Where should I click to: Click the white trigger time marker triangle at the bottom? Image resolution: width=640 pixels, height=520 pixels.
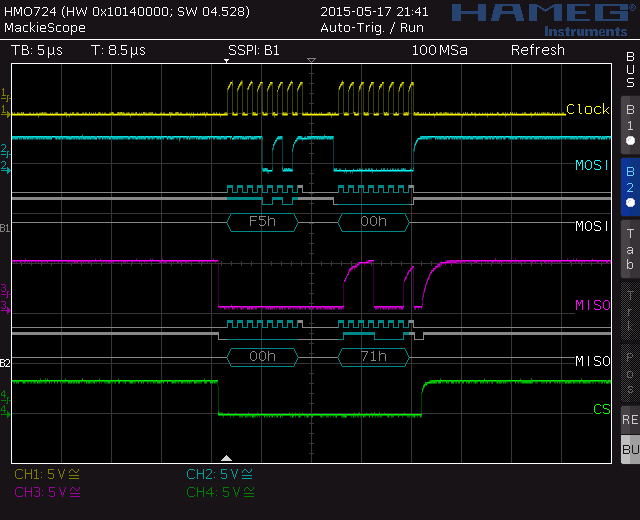[226, 458]
